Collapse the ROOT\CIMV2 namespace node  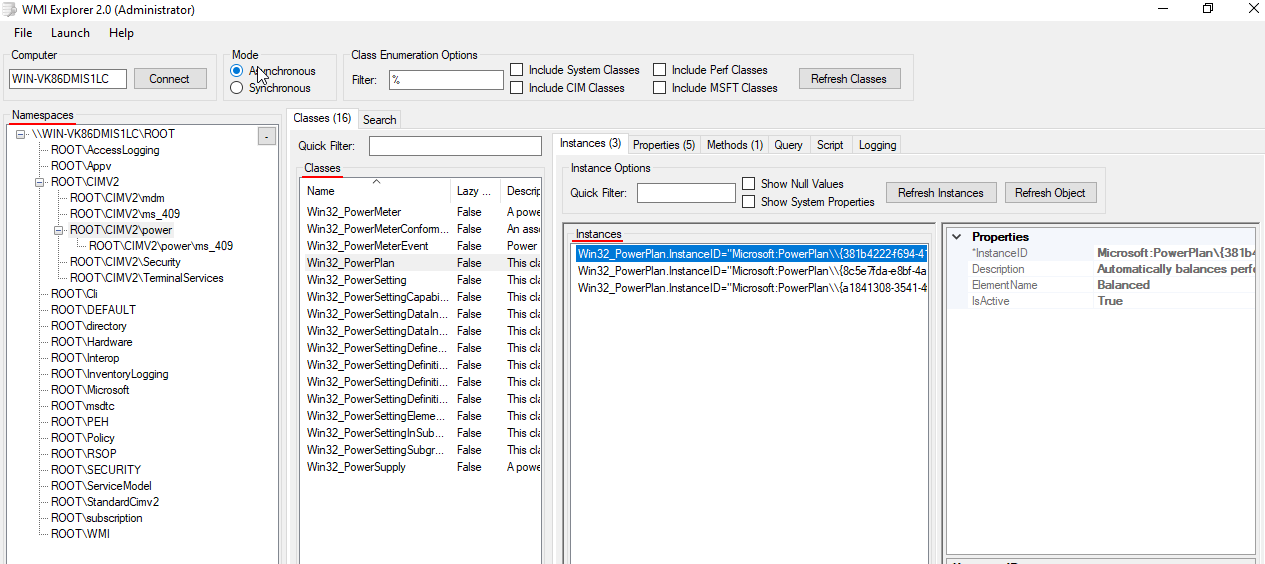(40, 182)
